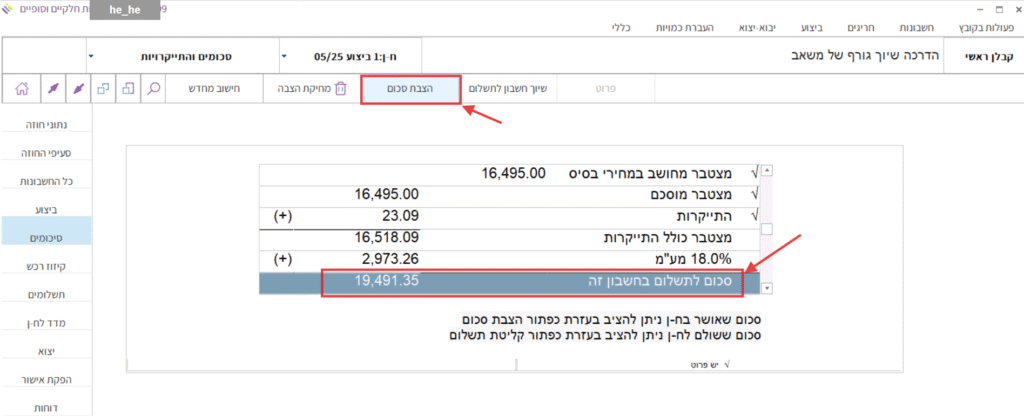Toggle checkmark on מצטבר מוסכם row

pos(754,194)
